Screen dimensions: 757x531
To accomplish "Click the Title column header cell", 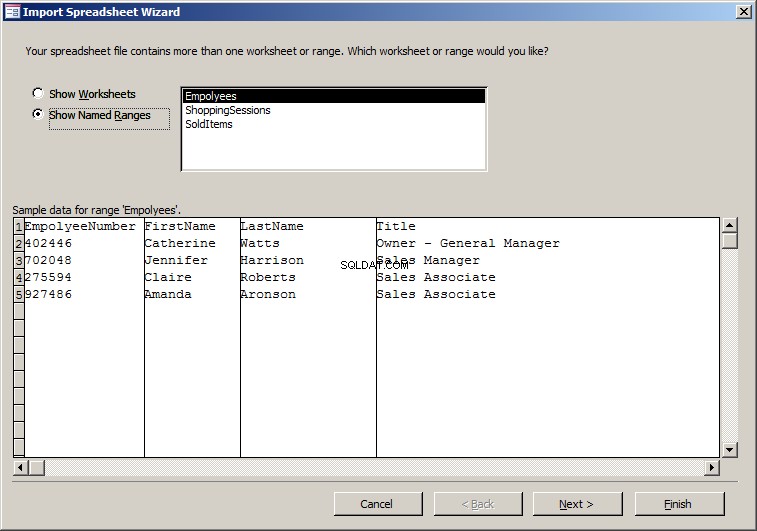I will (548, 226).
